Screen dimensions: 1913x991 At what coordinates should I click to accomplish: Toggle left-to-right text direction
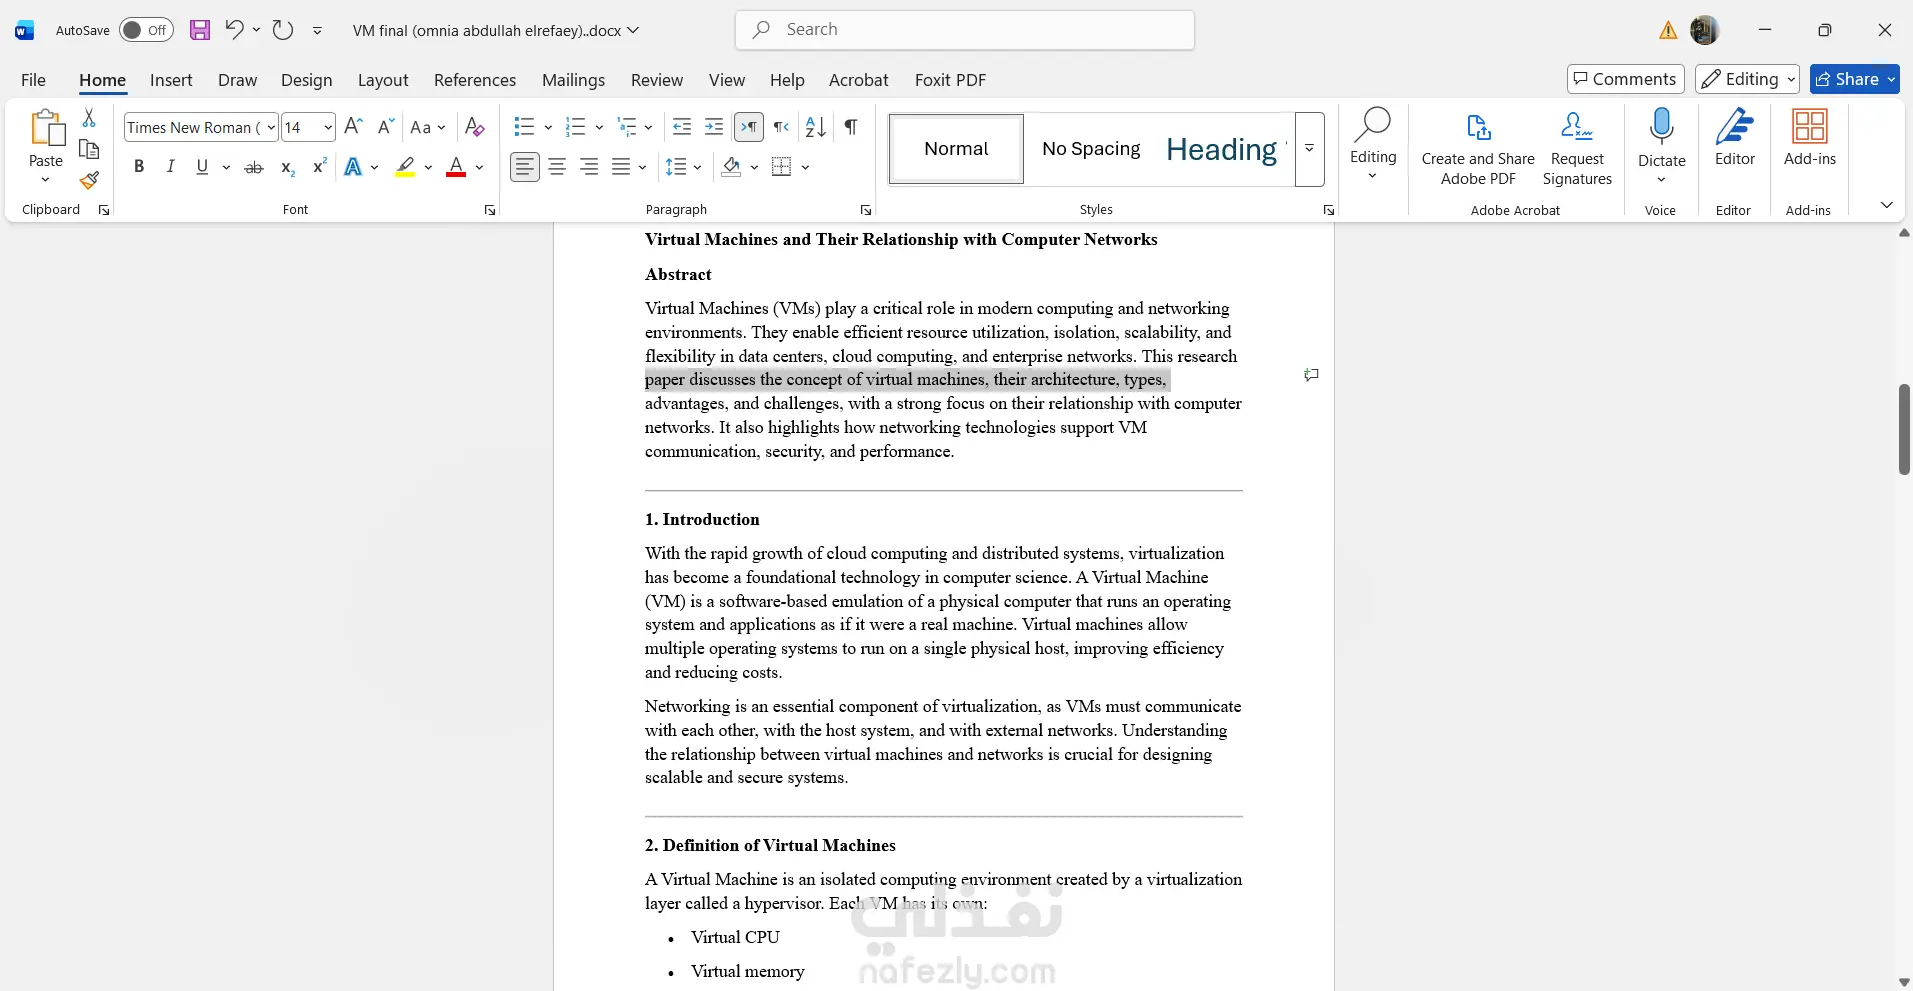(x=749, y=127)
